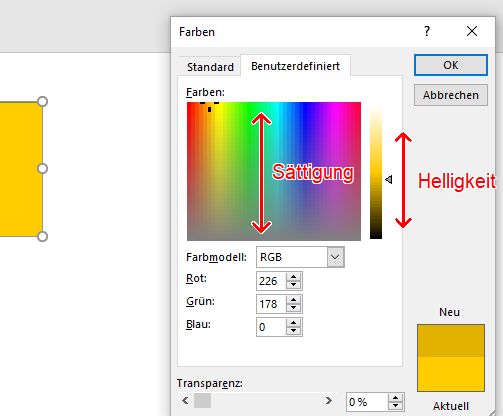This screenshot has height=416, width=503.
Task: Click the brightness slider triangle marker
Action: [x=389, y=180]
